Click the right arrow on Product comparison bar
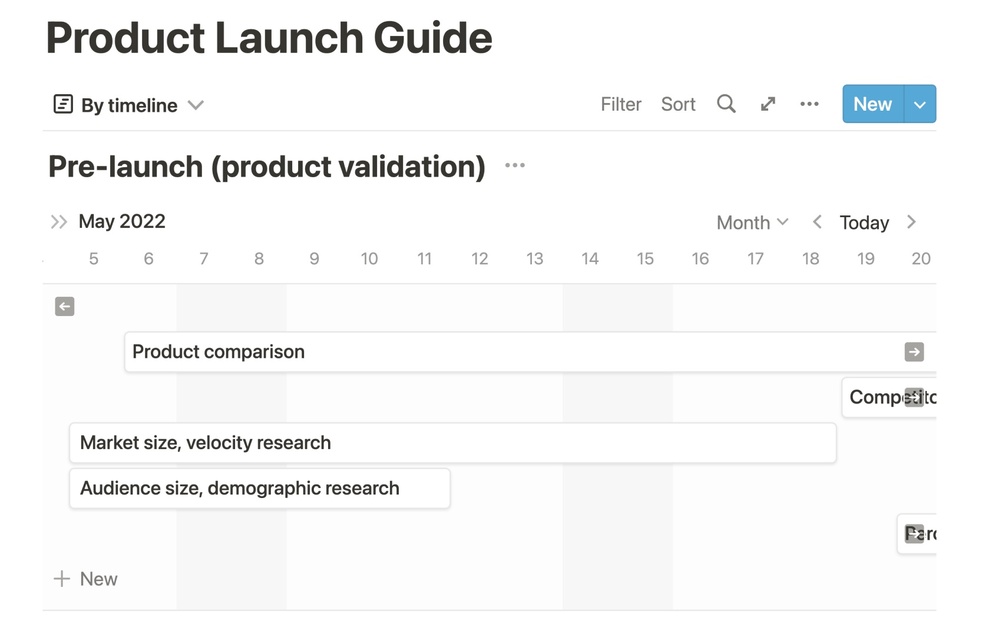The height and width of the screenshot is (624, 1005). (x=914, y=352)
